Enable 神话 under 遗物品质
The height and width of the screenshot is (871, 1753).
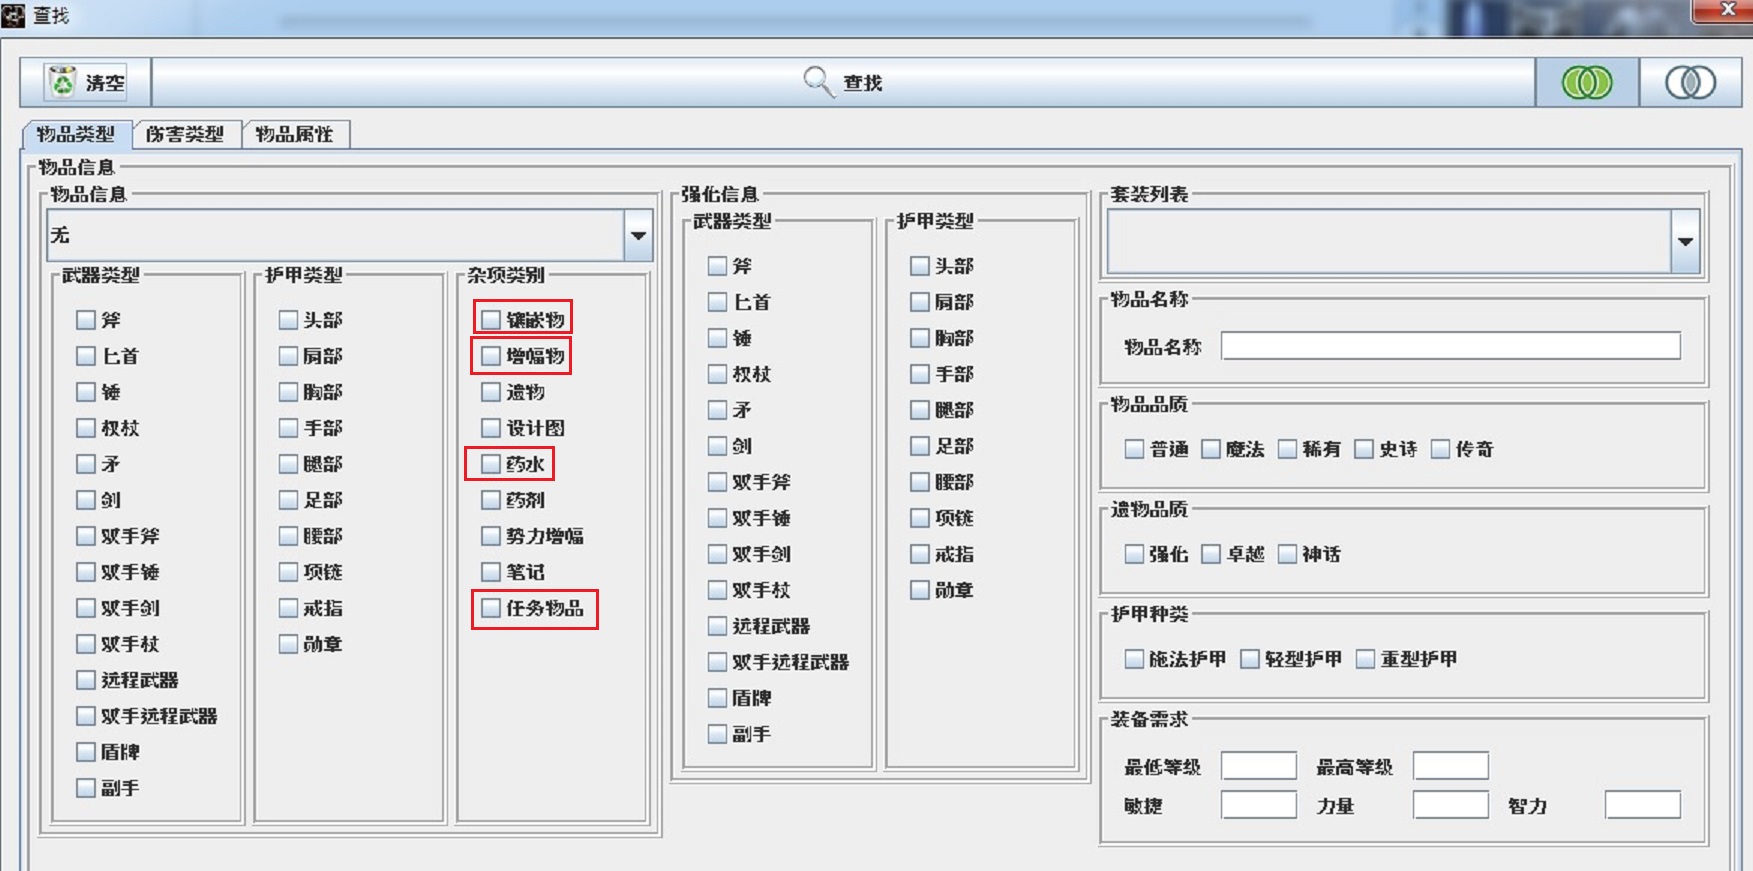click(x=1288, y=554)
